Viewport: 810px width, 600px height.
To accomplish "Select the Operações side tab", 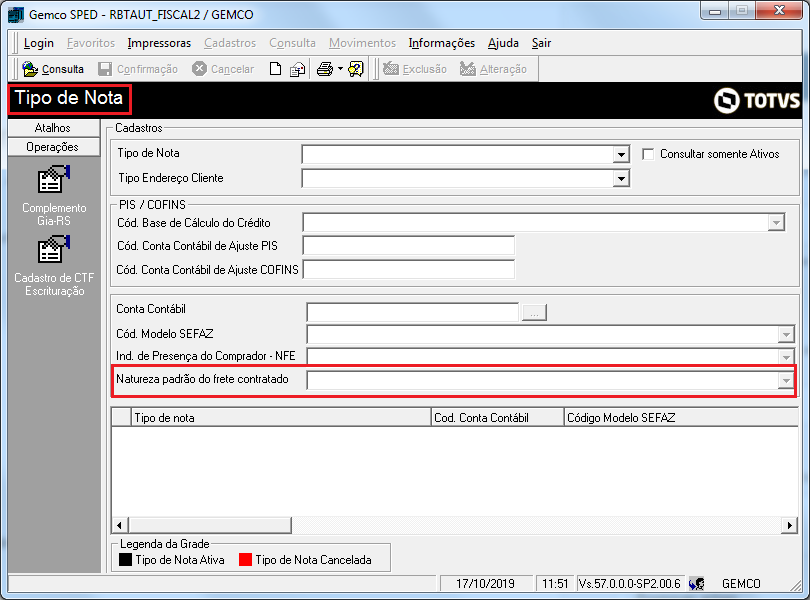I will [x=54, y=147].
